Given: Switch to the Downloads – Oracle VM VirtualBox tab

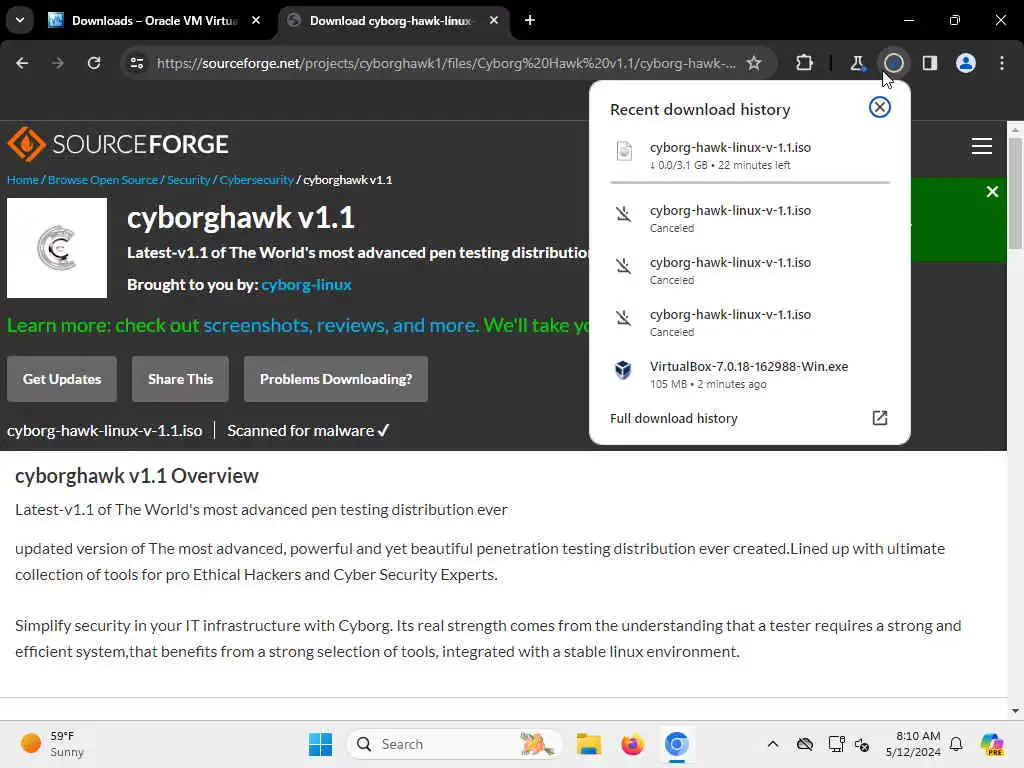Looking at the screenshot, I should 153,20.
